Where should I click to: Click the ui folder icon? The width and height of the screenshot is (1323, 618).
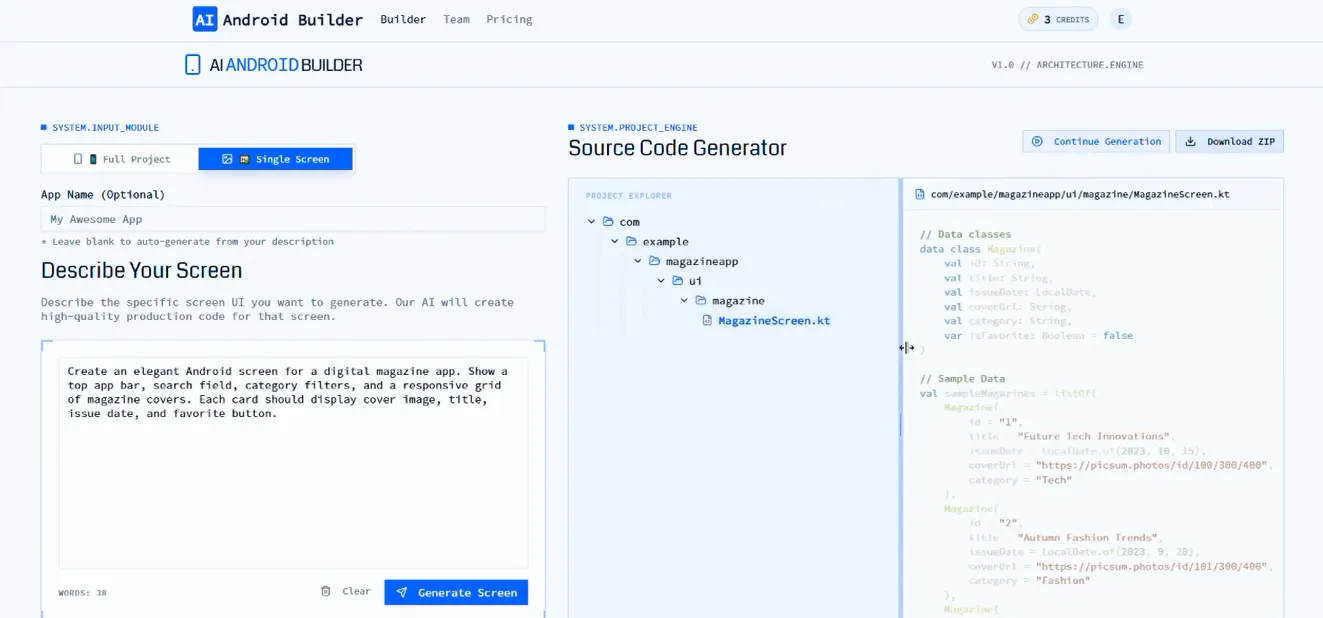point(677,281)
